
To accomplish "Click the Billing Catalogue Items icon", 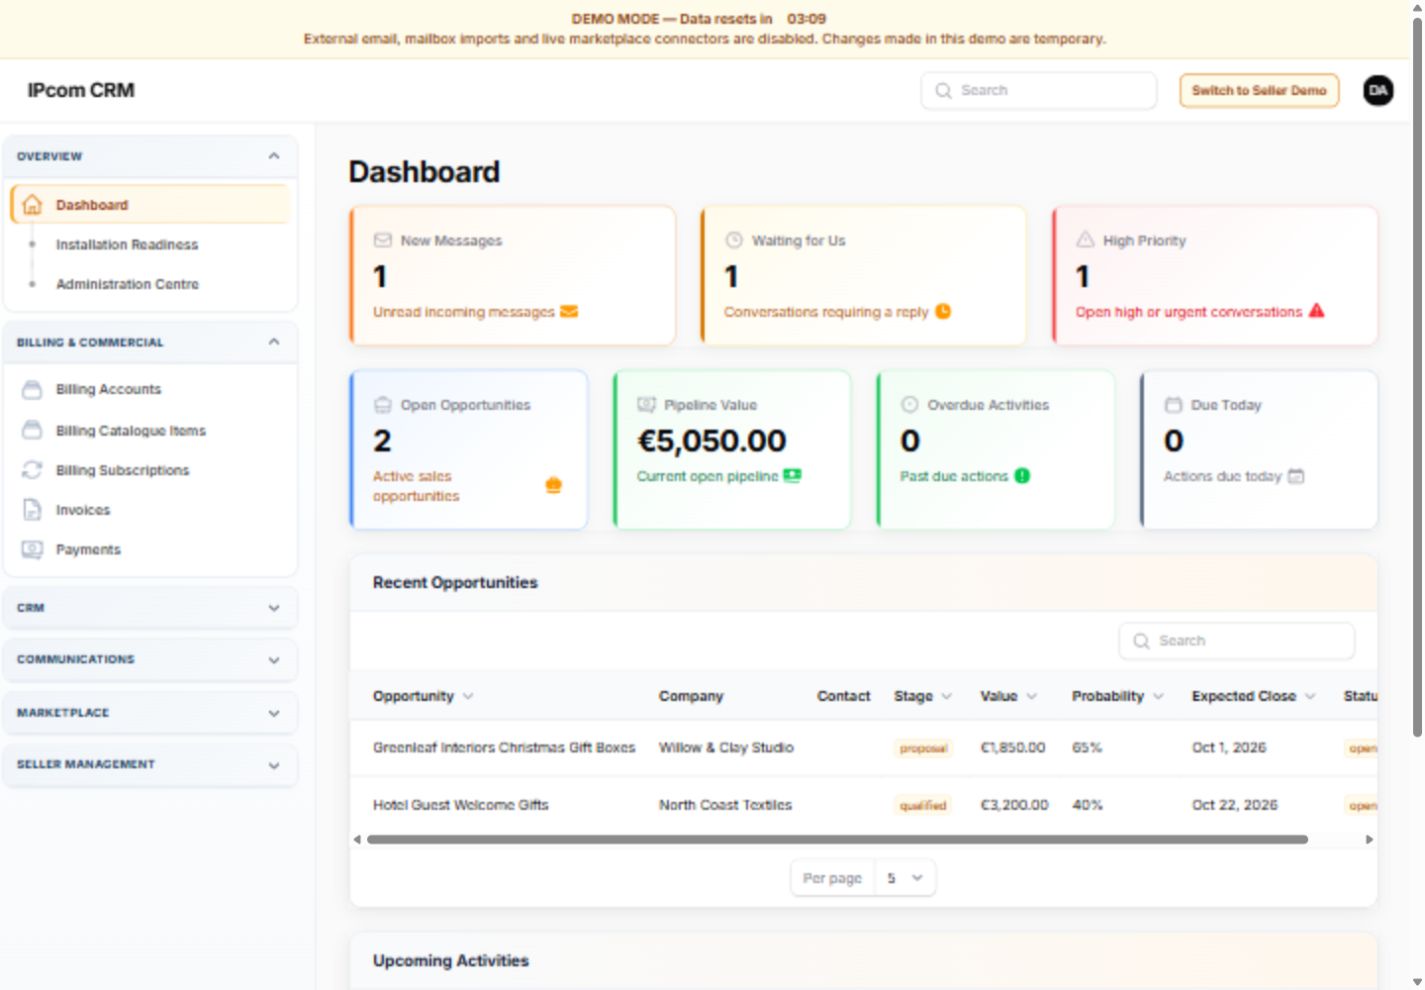I will [x=32, y=430].
